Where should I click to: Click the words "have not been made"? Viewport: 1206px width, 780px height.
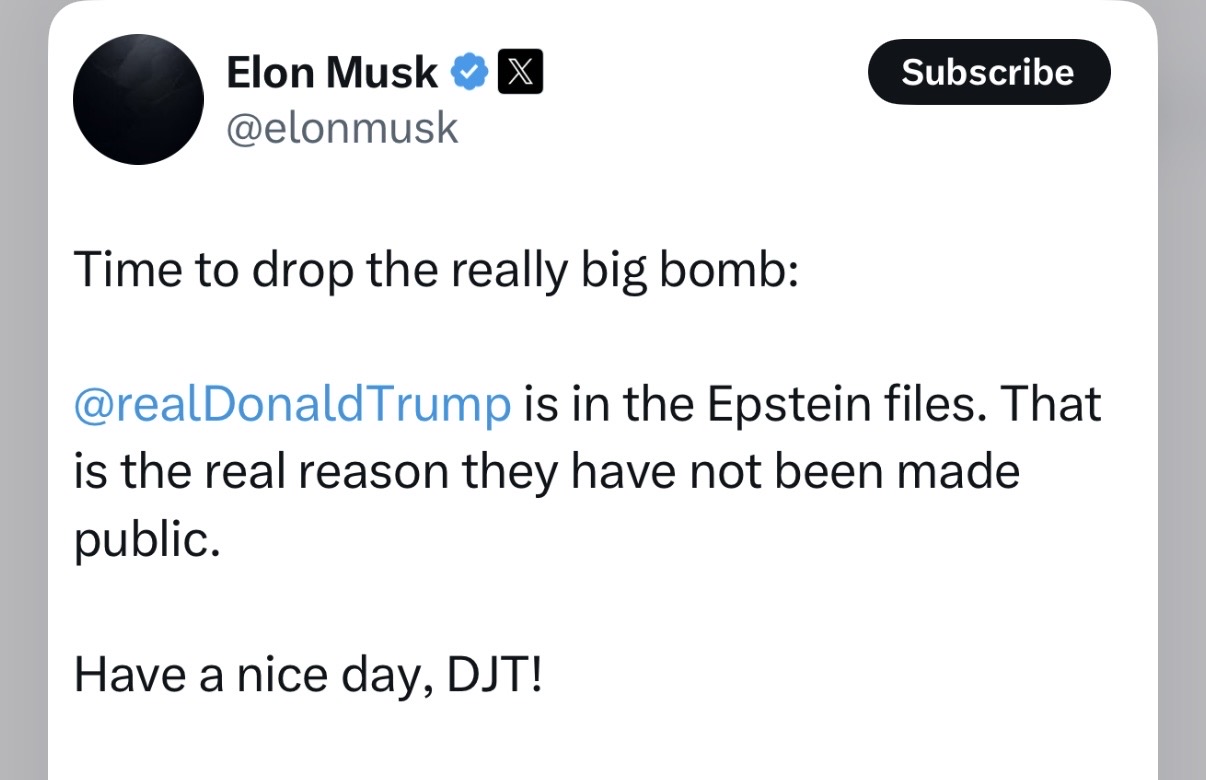[795, 472]
